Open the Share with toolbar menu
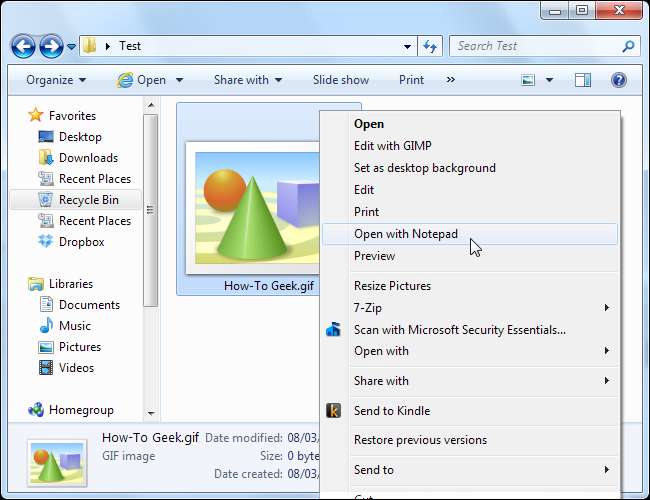The width and height of the screenshot is (650, 500). click(248, 80)
